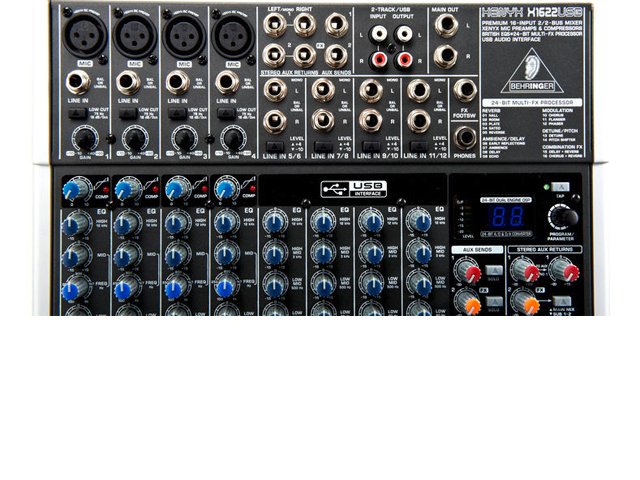Select the MAIN OUT right jack
The image size is (640, 480).
point(446,56)
